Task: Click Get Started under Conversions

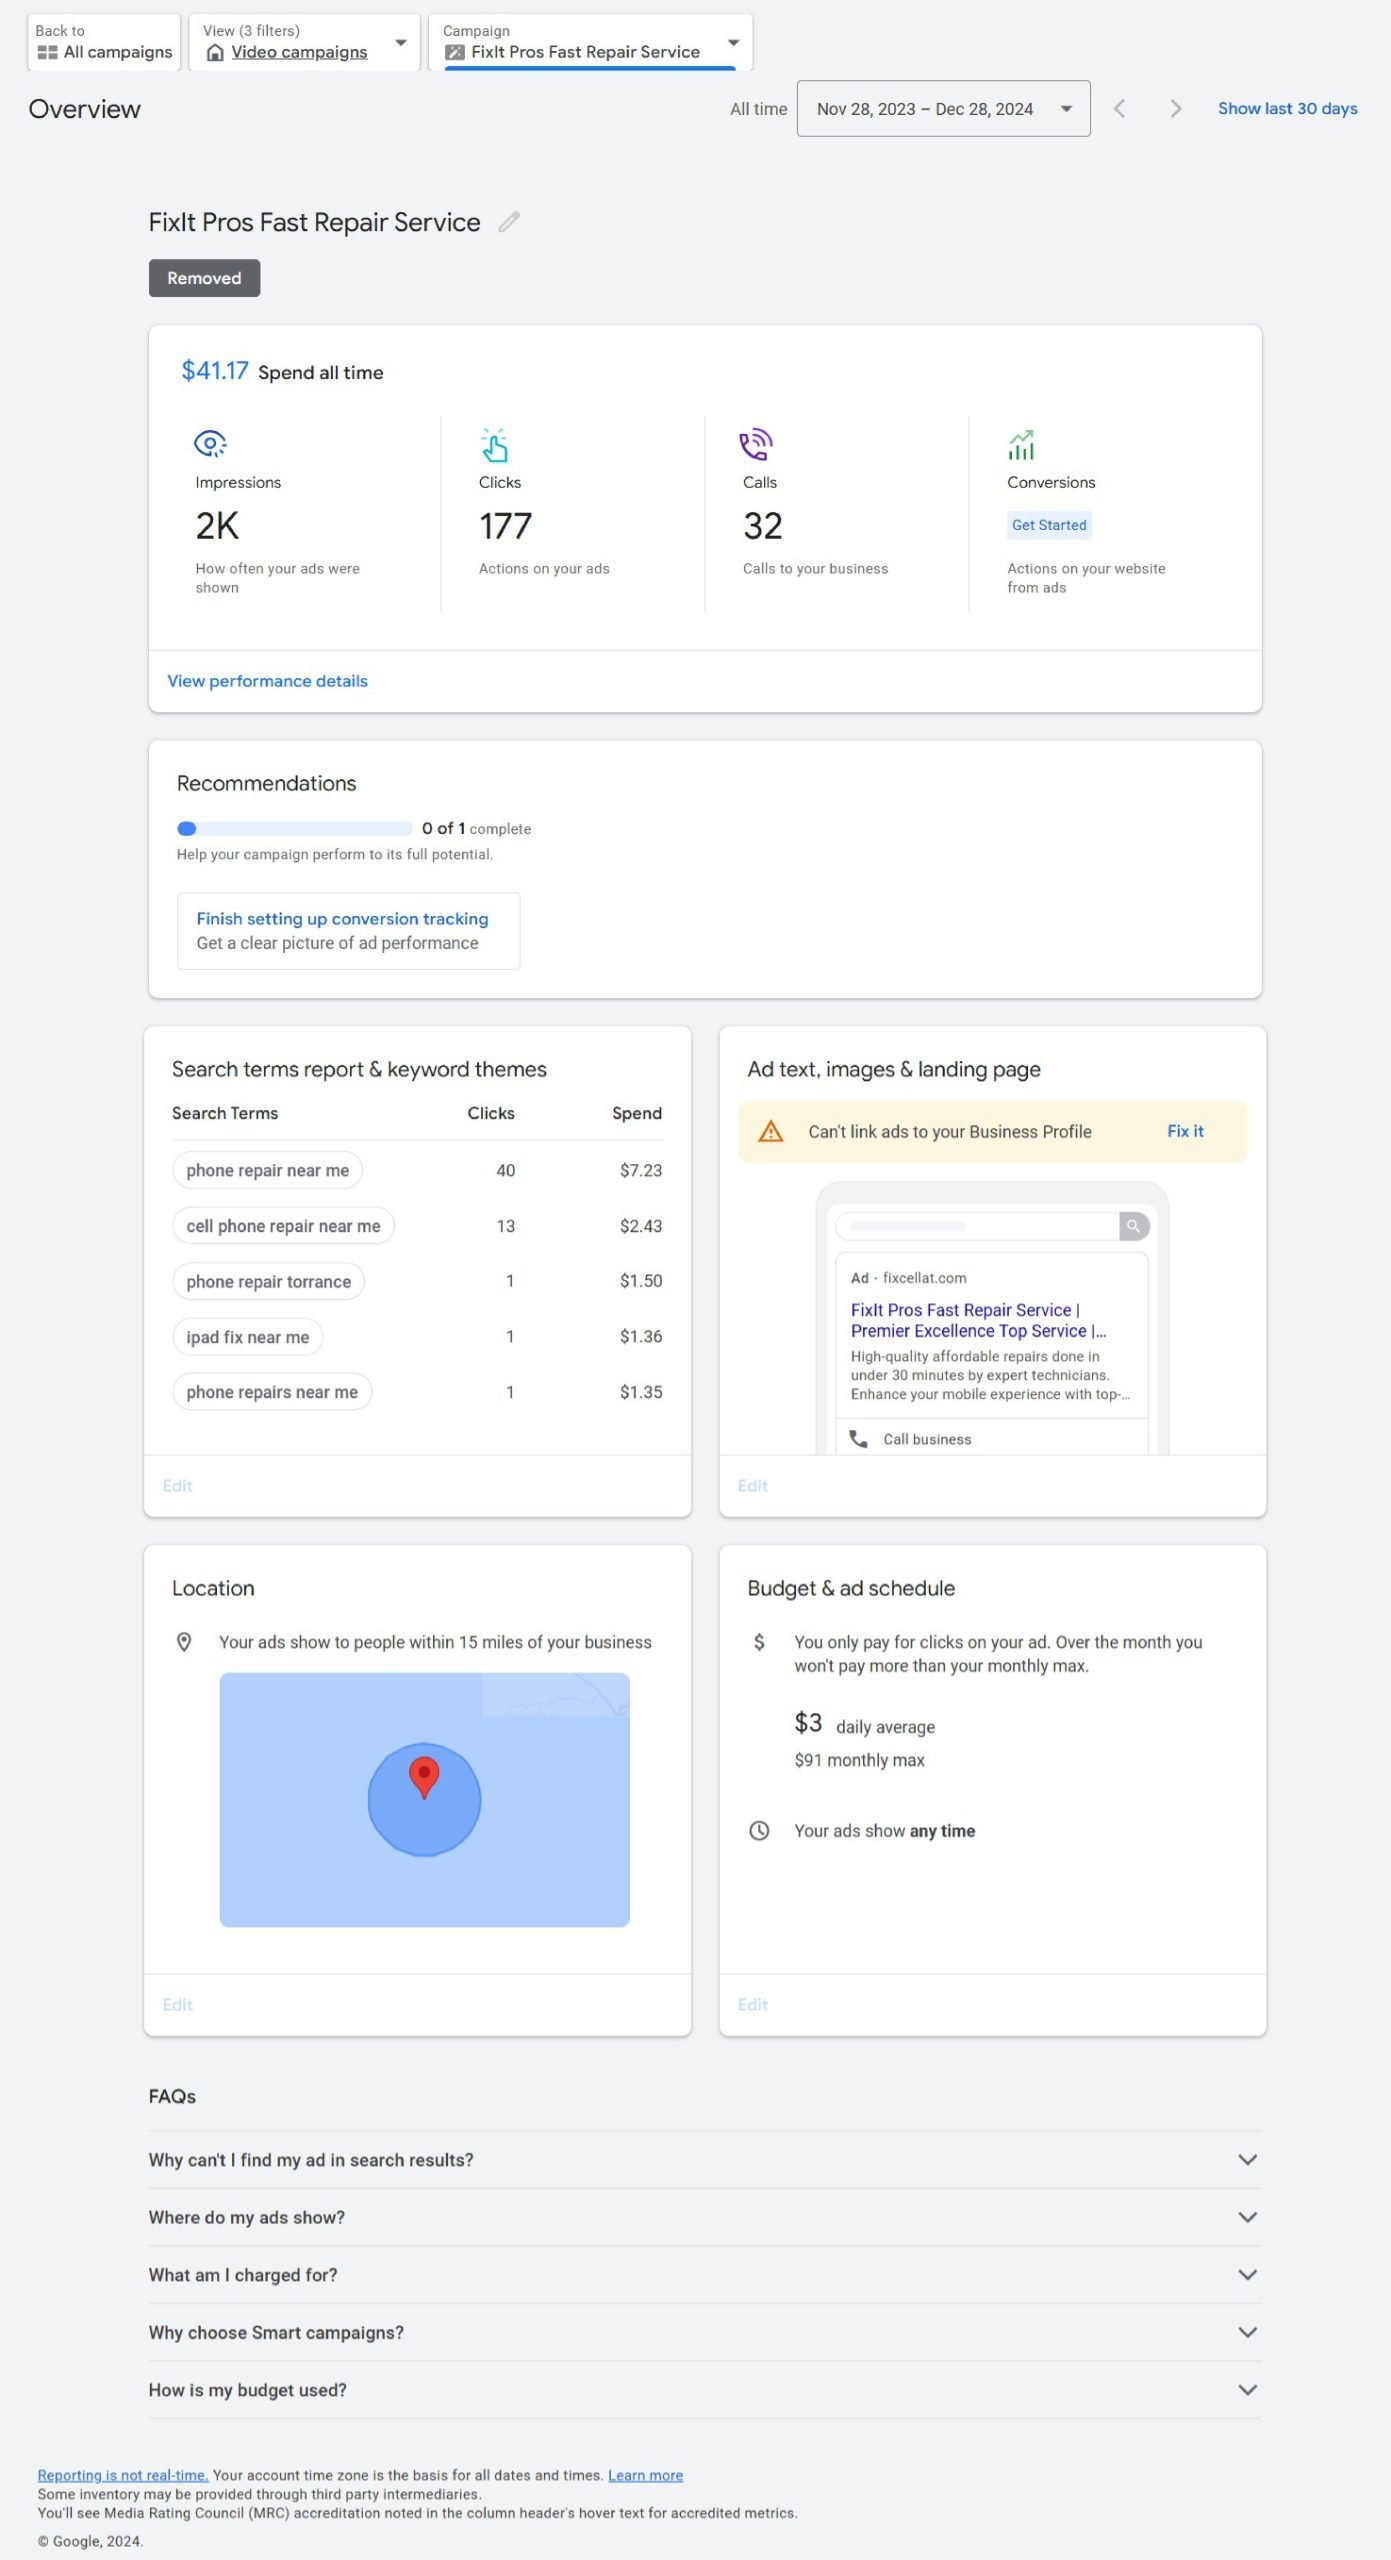Action: point(1048,525)
